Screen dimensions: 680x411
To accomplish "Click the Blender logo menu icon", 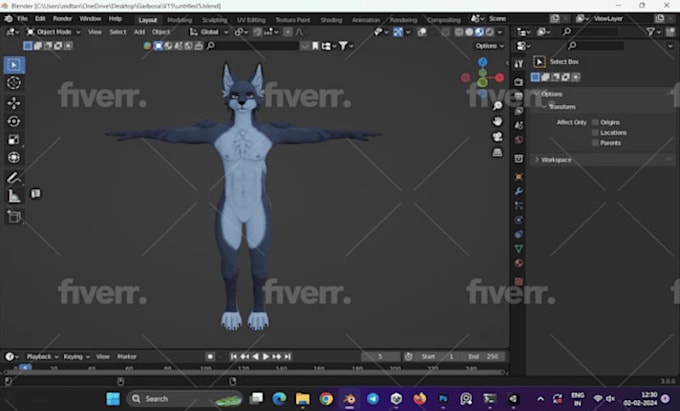I will click(8, 19).
